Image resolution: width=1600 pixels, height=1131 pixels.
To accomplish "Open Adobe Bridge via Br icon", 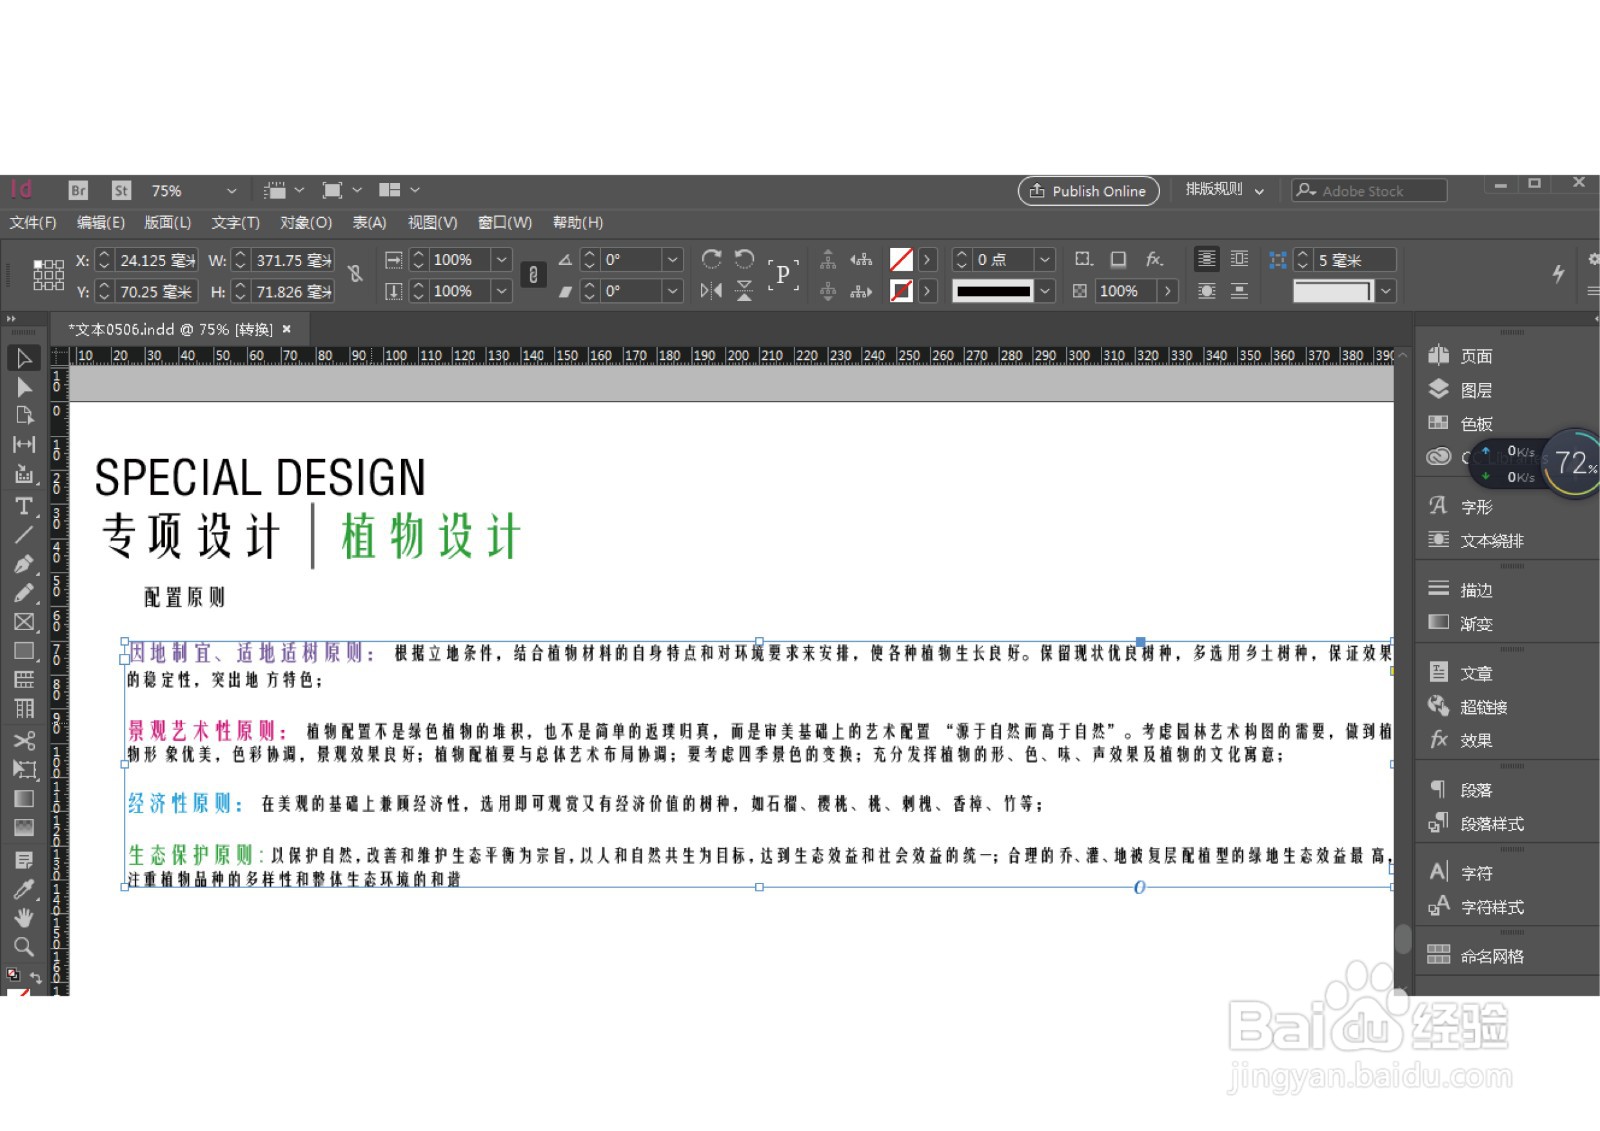I will pos(78,190).
